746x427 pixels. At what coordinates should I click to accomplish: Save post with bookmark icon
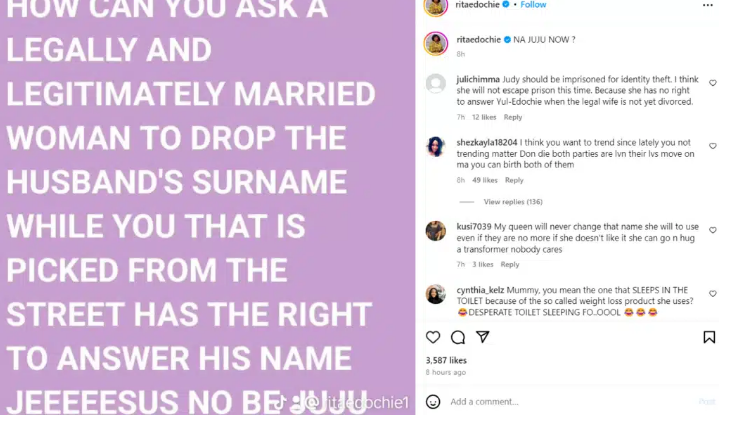pos(709,337)
